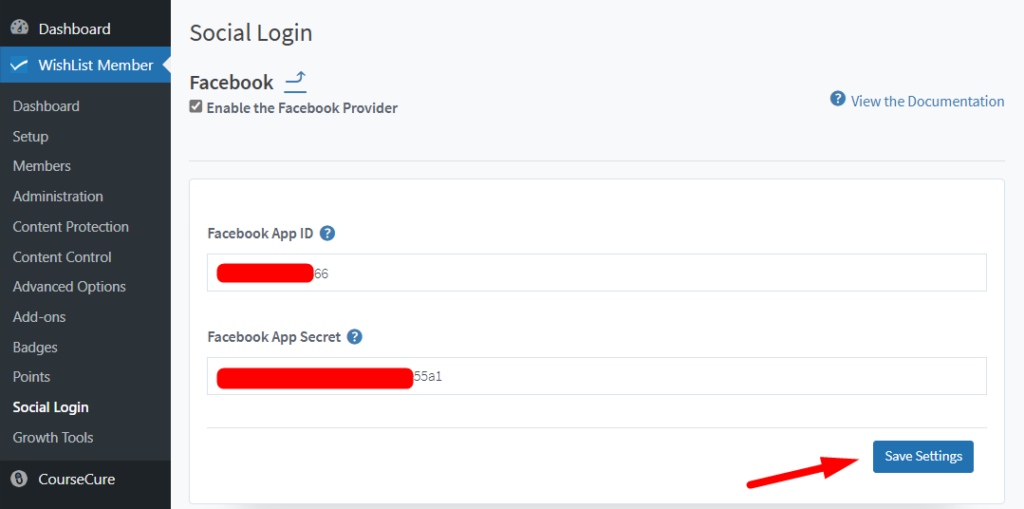The image size is (1024, 509).
Task: Open Growth Tools submenu item
Action: [x=53, y=437]
